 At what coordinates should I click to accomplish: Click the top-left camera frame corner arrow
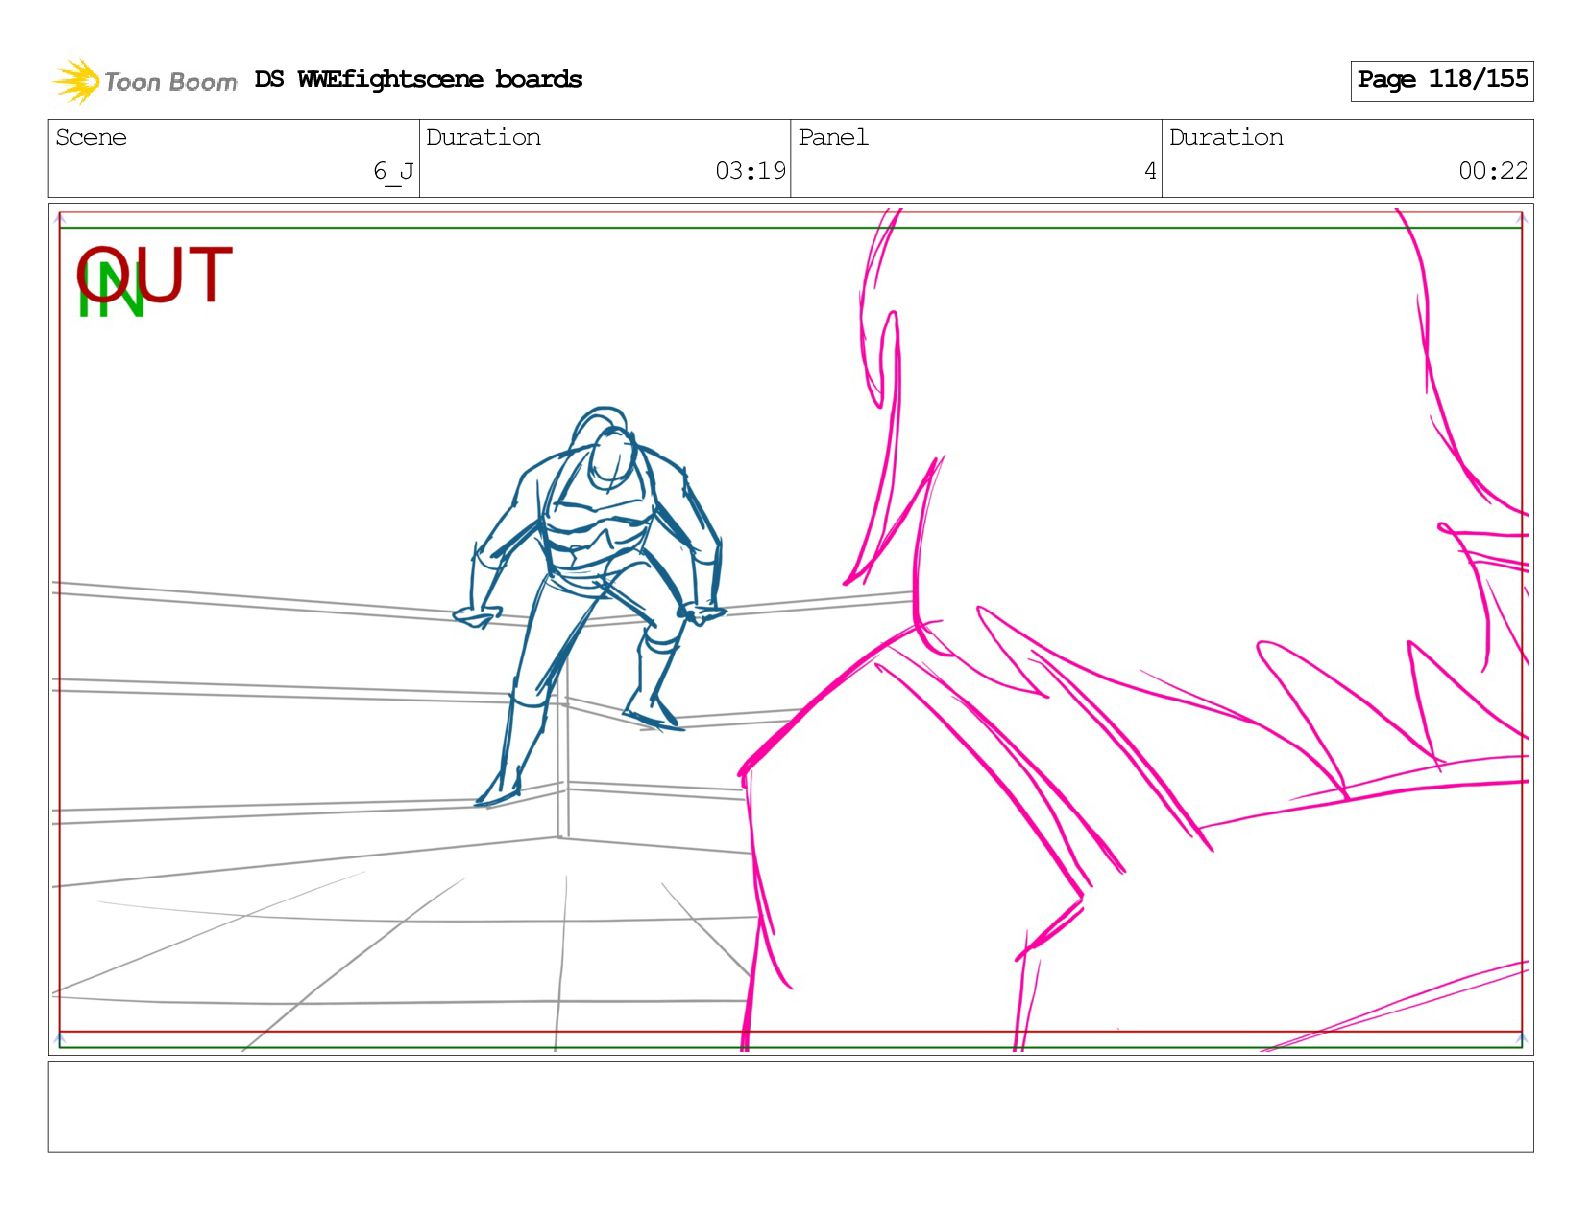[x=60, y=217]
